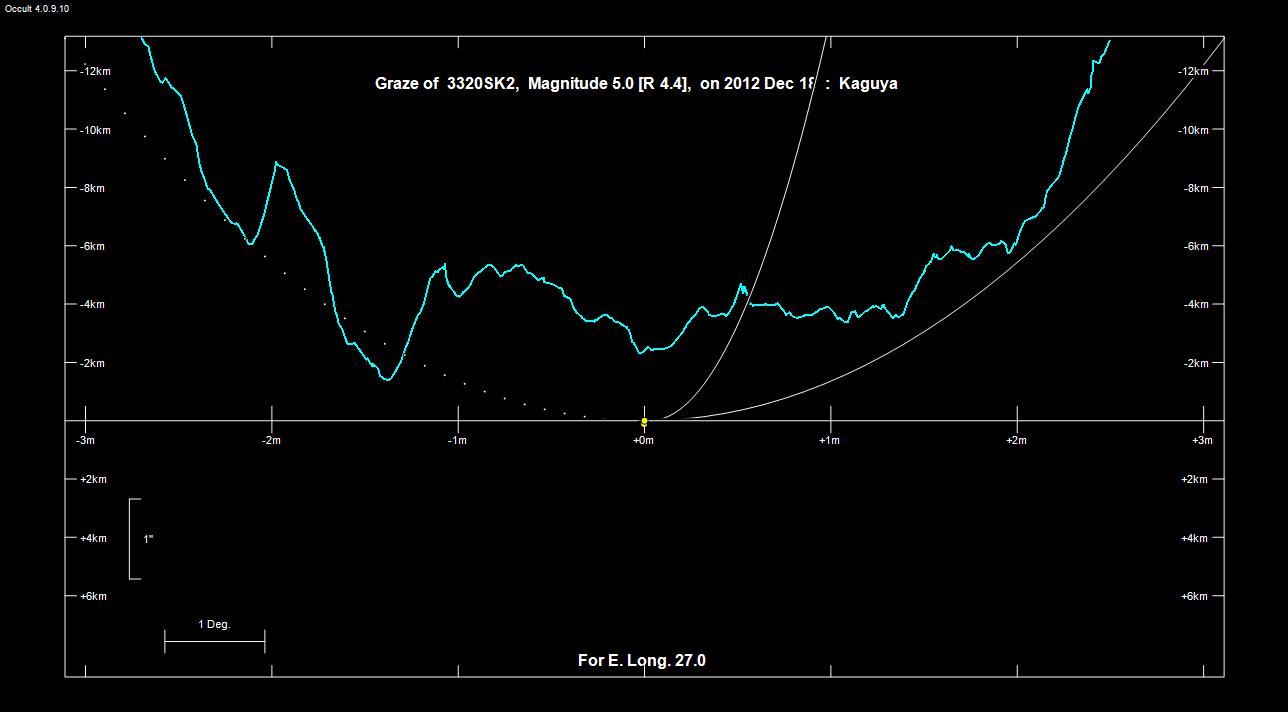Select the -1m tick label on horizontal axis
This screenshot has width=1288, height=712.
pyautogui.click(x=457, y=441)
